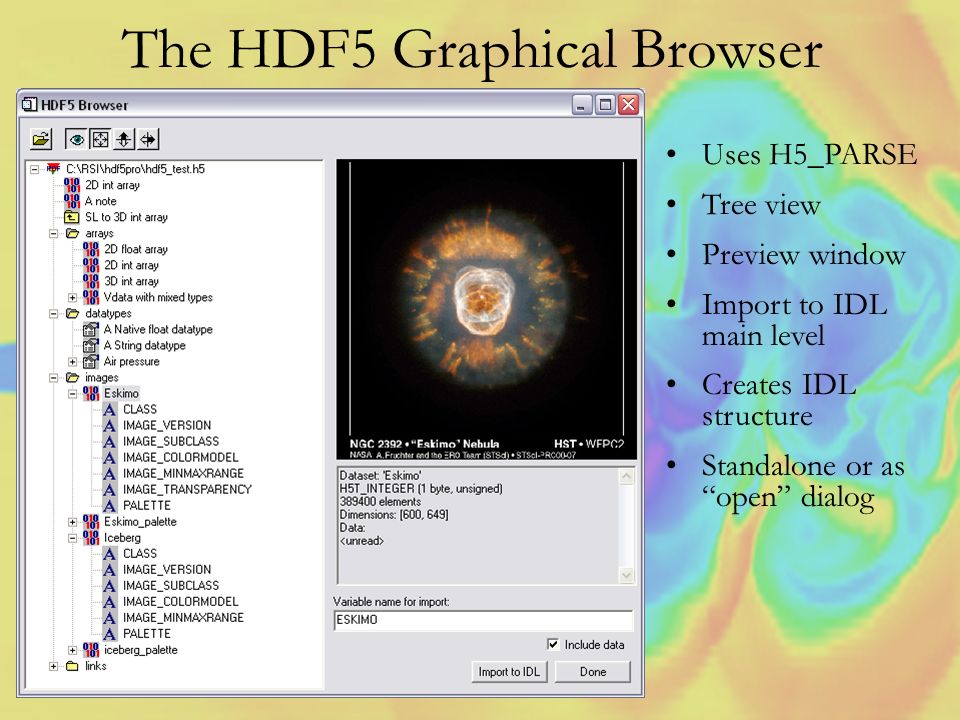Click the IMAGE_TRANSPARENCY attribute icon

pos(110,489)
